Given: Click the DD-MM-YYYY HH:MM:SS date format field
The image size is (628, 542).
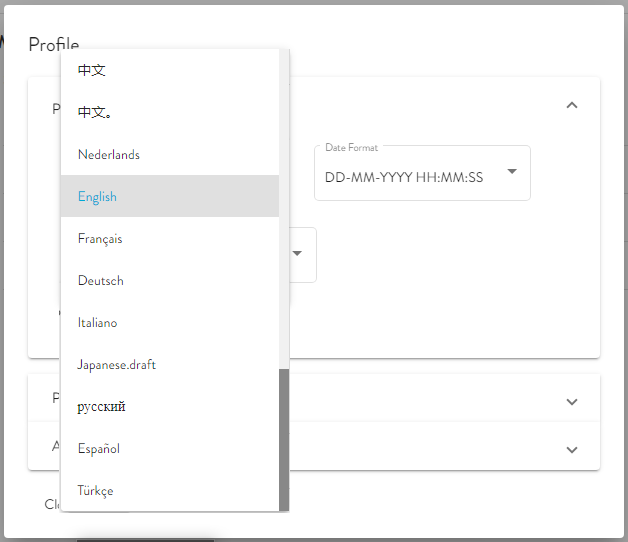Looking at the screenshot, I should tap(404, 177).
